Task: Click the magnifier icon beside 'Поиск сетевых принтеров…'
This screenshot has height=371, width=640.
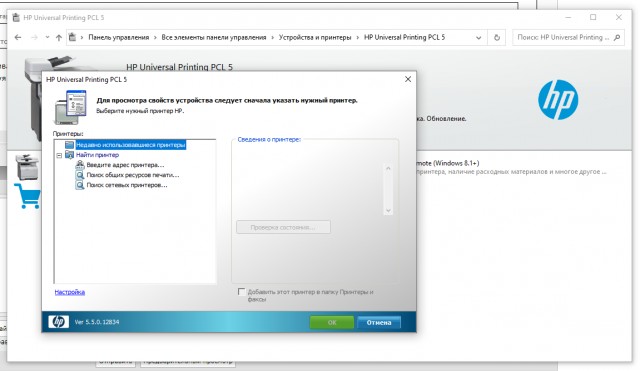Action: click(x=80, y=185)
